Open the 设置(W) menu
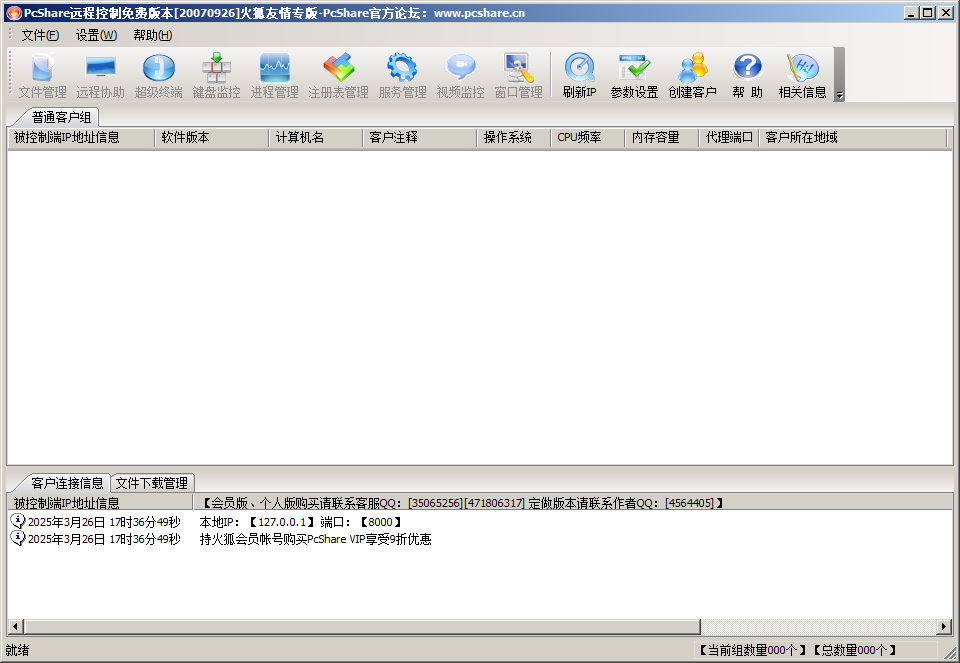The height and width of the screenshot is (663, 960). [96, 35]
